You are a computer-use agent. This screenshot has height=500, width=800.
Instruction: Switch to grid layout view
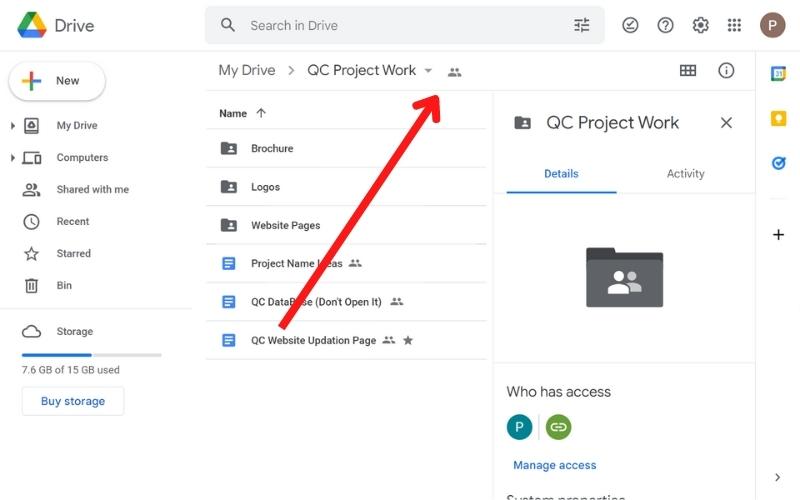point(688,71)
